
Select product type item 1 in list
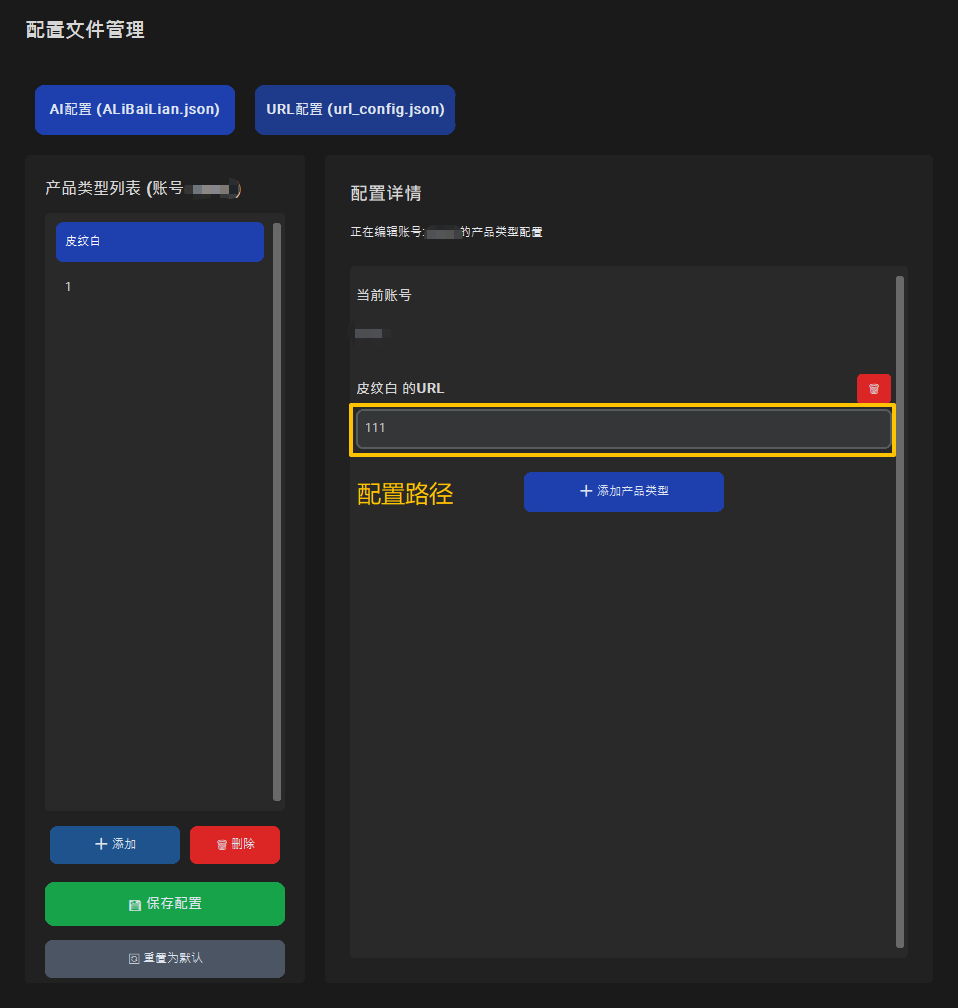[x=160, y=287]
